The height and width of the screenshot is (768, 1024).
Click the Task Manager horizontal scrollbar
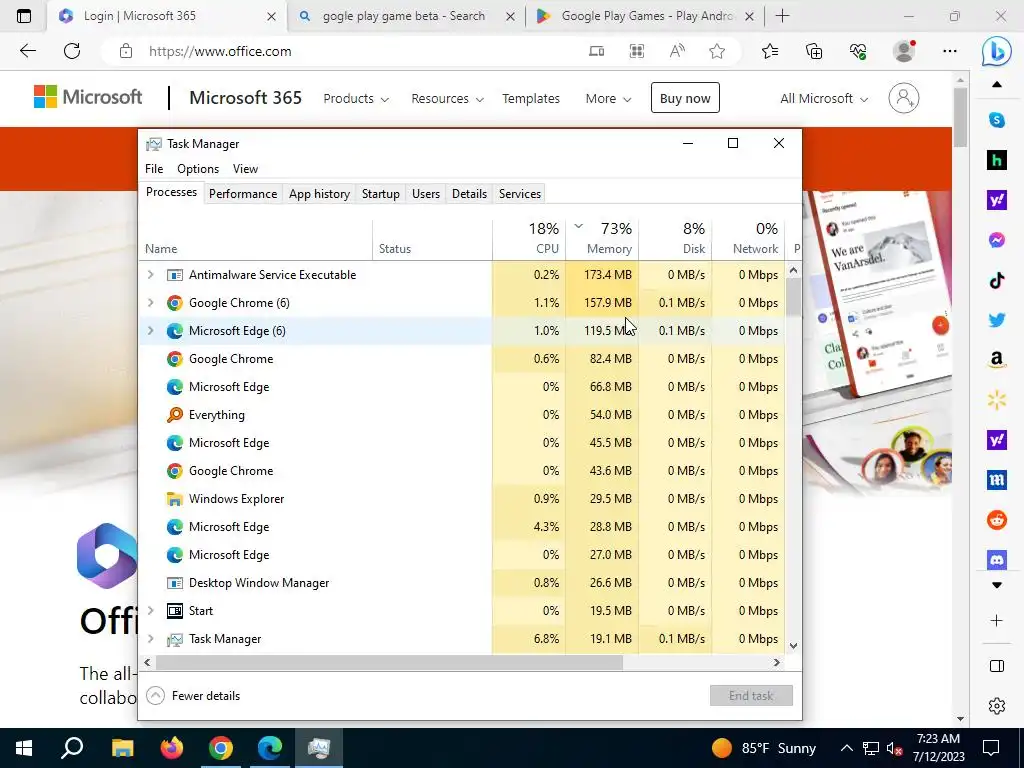389,663
